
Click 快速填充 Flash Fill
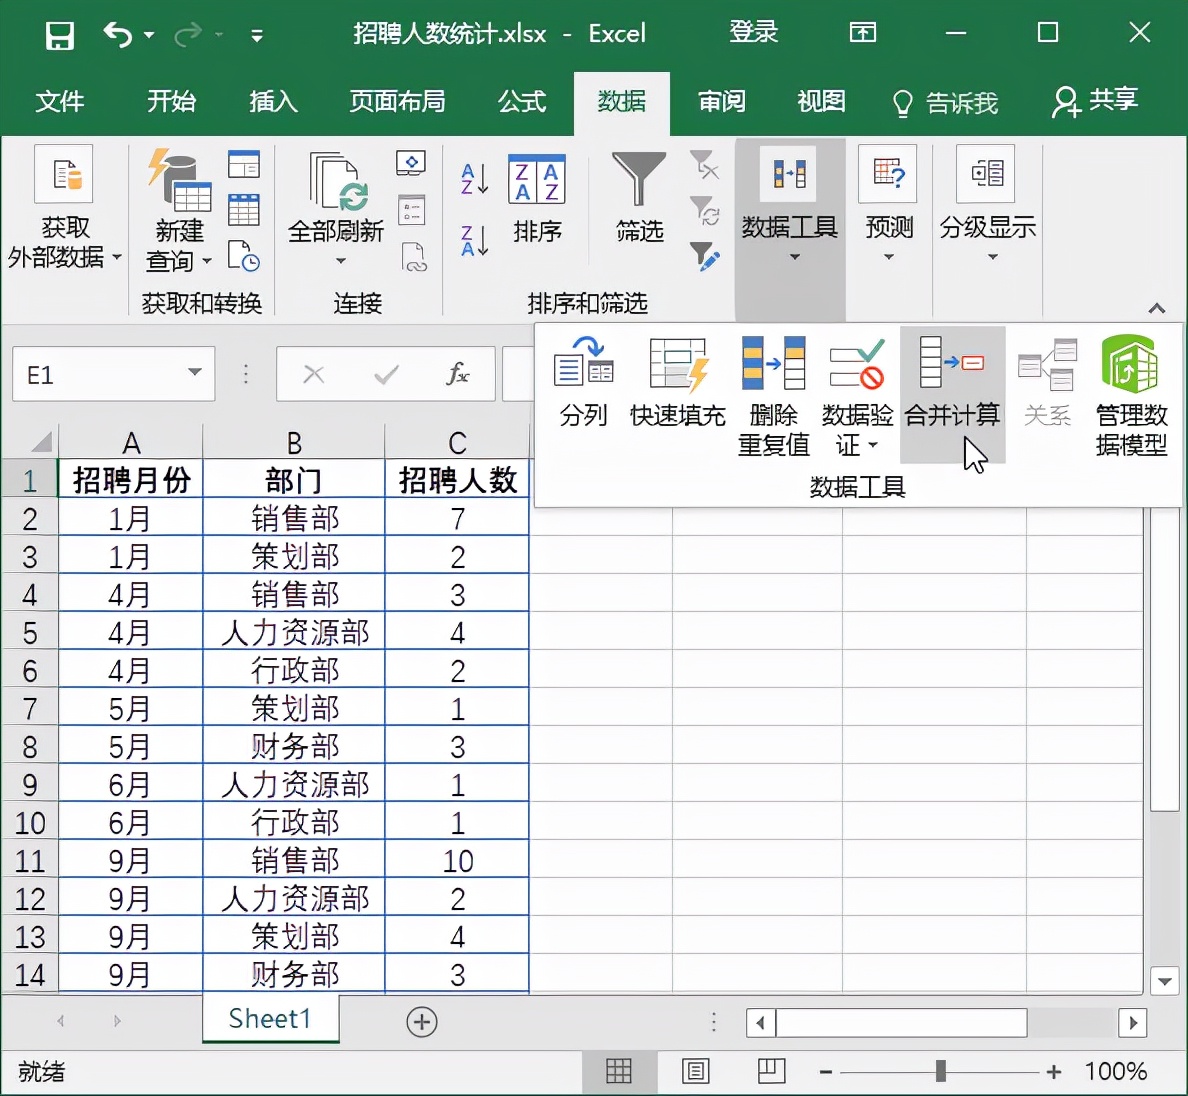[678, 382]
